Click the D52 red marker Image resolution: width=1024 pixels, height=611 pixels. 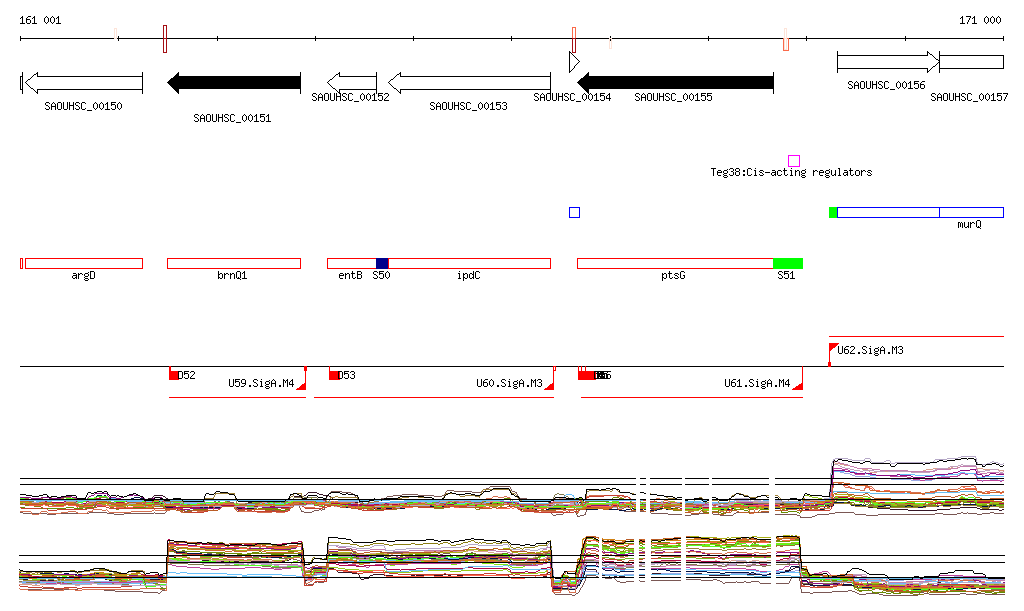pyautogui.click(x=174, y=375)
